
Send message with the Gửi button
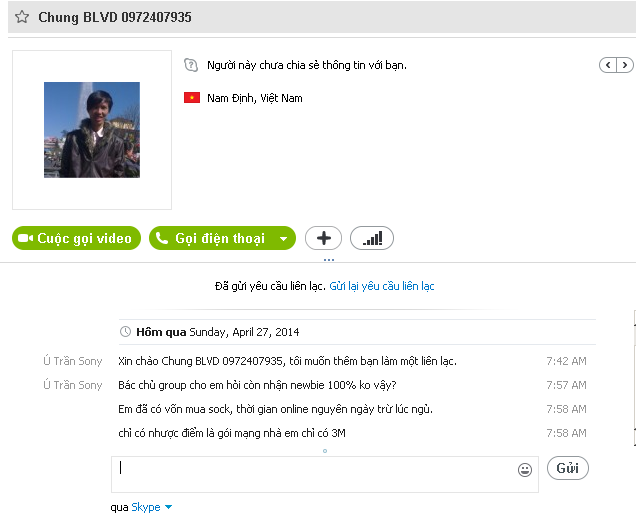point(567,468)
